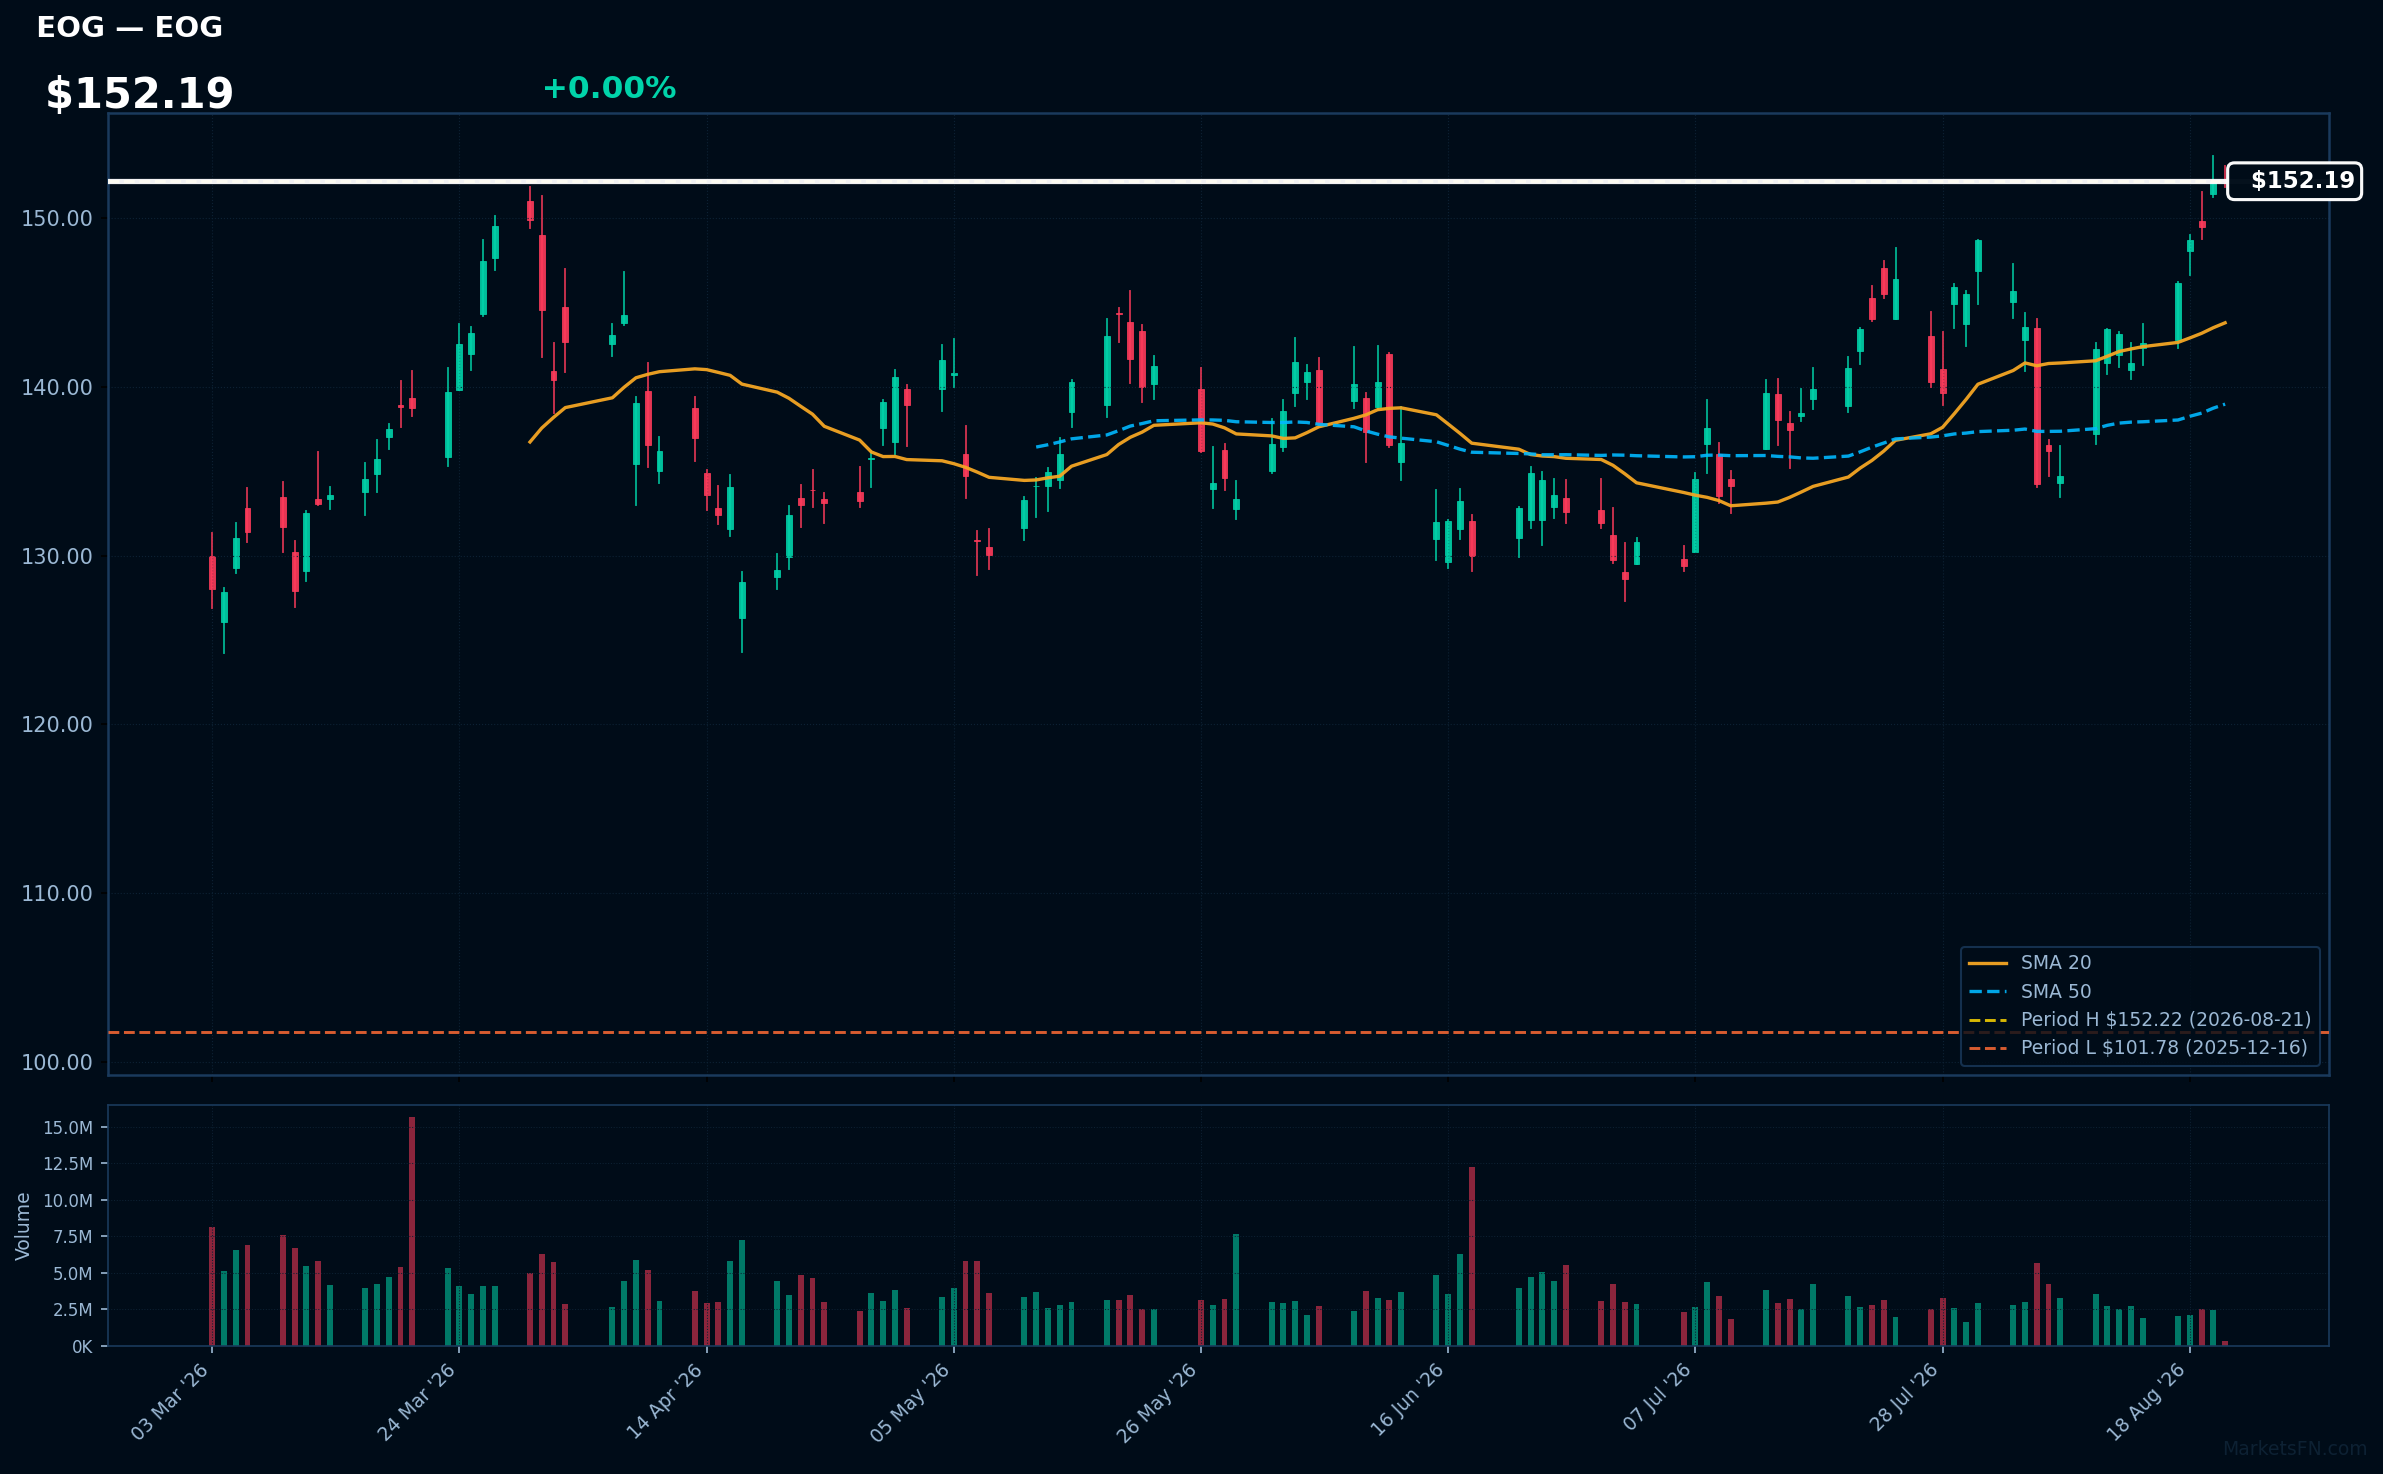
Task: Click the 12.5M volume axis label
Action: click(x=68, y=1164)
